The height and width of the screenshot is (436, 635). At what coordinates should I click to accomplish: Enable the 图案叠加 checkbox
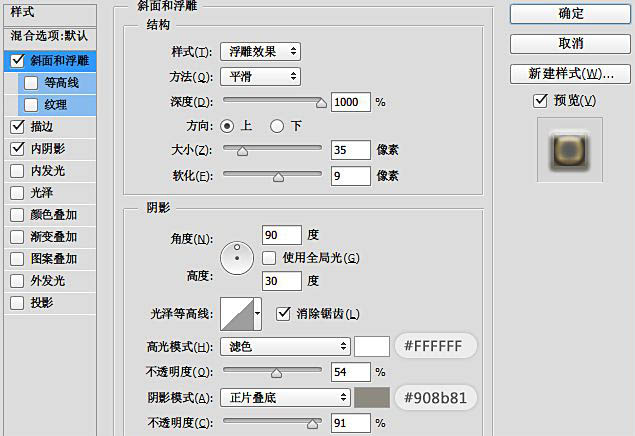17,259
